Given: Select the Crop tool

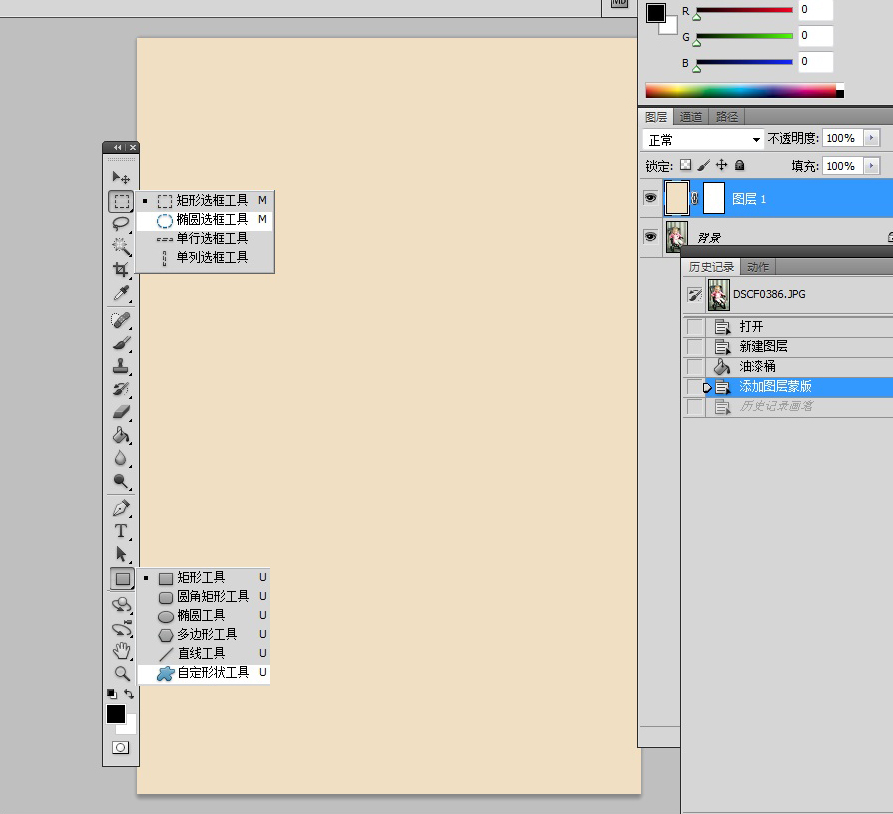Looking at the screenshot, I should 121,269.
